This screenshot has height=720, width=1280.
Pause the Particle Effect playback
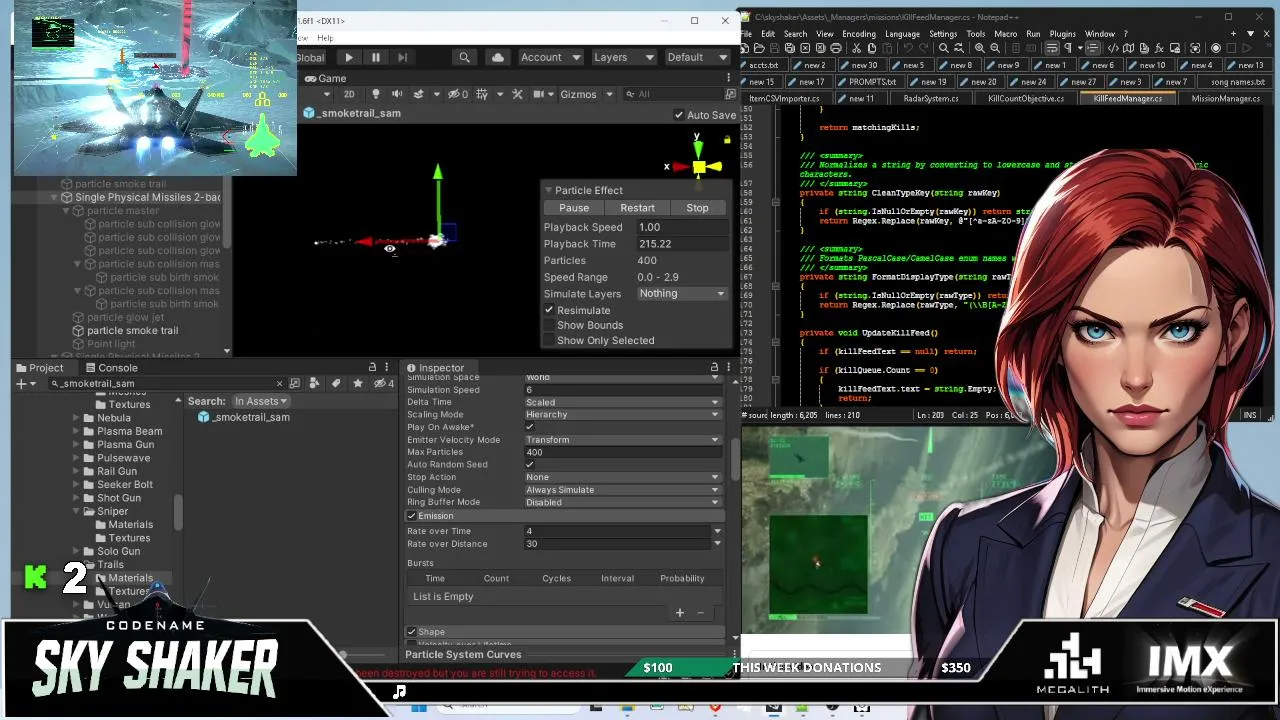pos(574,208)
